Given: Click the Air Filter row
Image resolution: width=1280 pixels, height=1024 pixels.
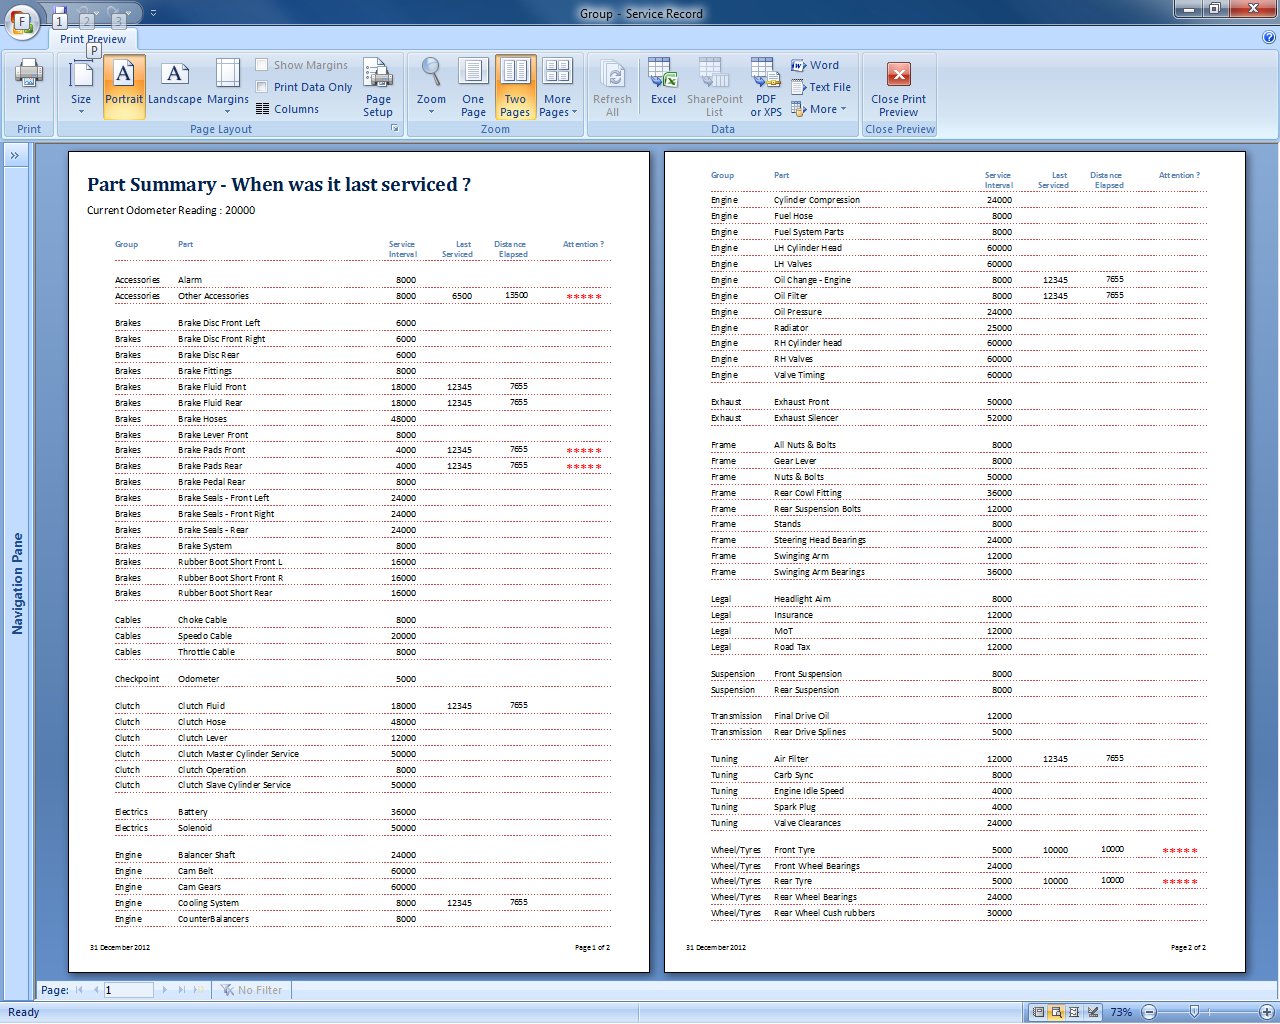Looking at the screenshot, I should pyautogui.click(x=957, y=759).
